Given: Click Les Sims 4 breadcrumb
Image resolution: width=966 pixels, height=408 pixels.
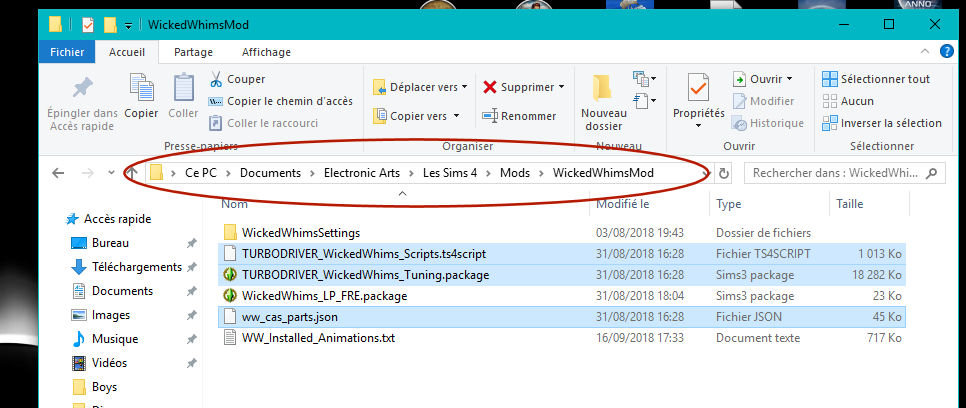Looking at the screenshot, I should coord(450,173).
